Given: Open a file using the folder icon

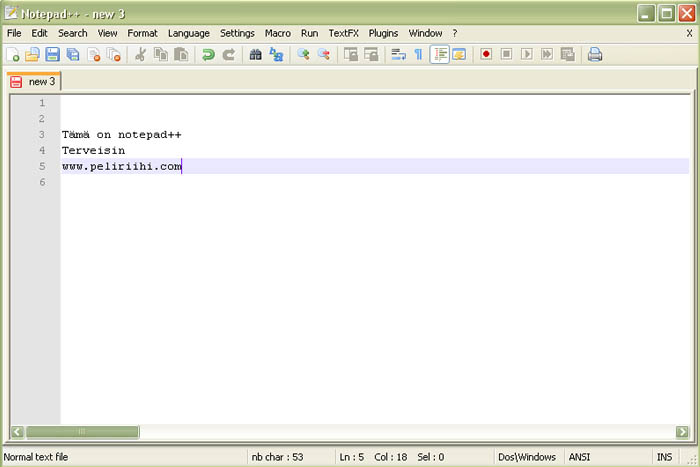Looking at the screenshot, I should pos(32,54).
